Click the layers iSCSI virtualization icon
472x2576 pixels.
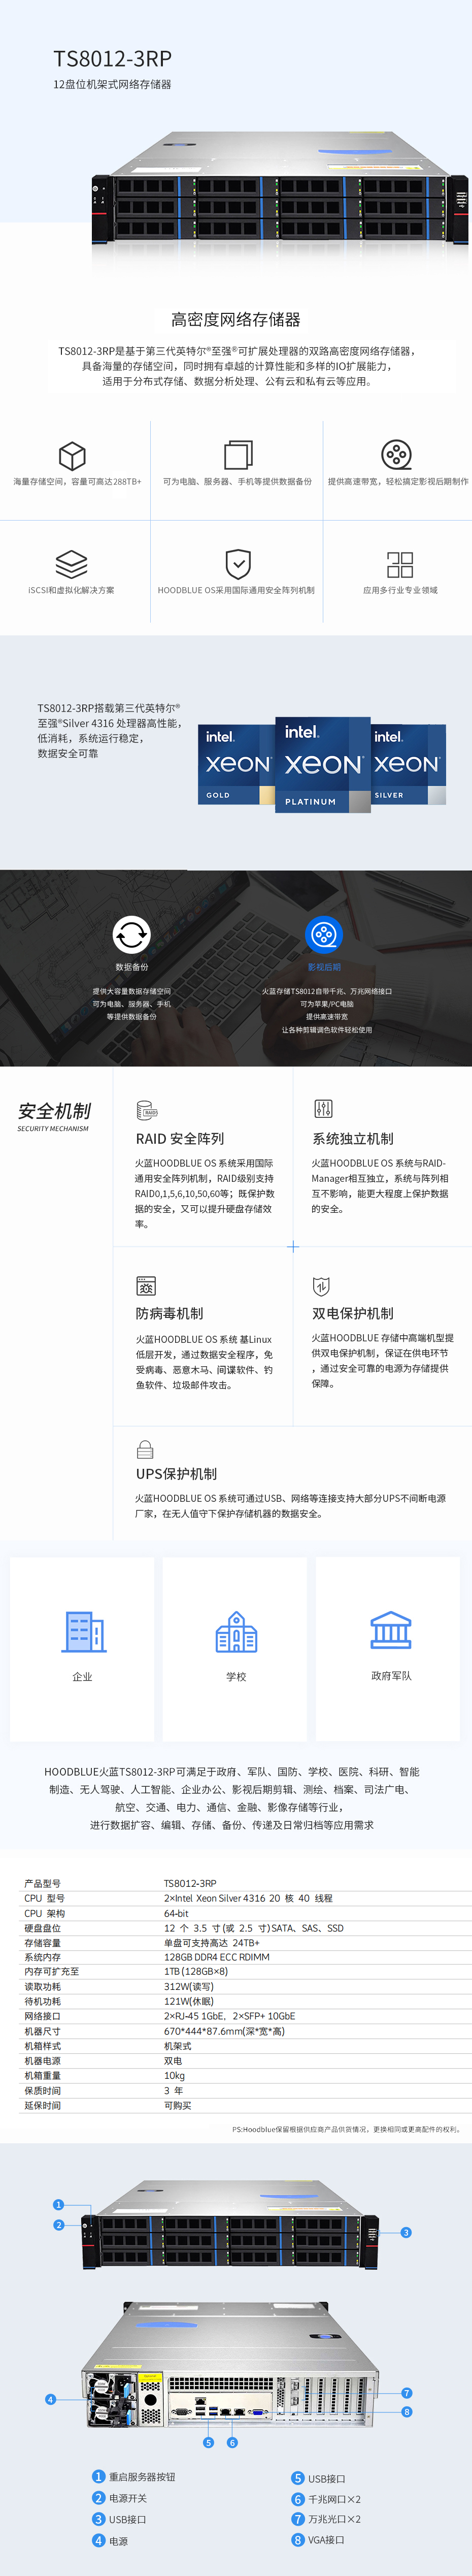tap(71, 564)
